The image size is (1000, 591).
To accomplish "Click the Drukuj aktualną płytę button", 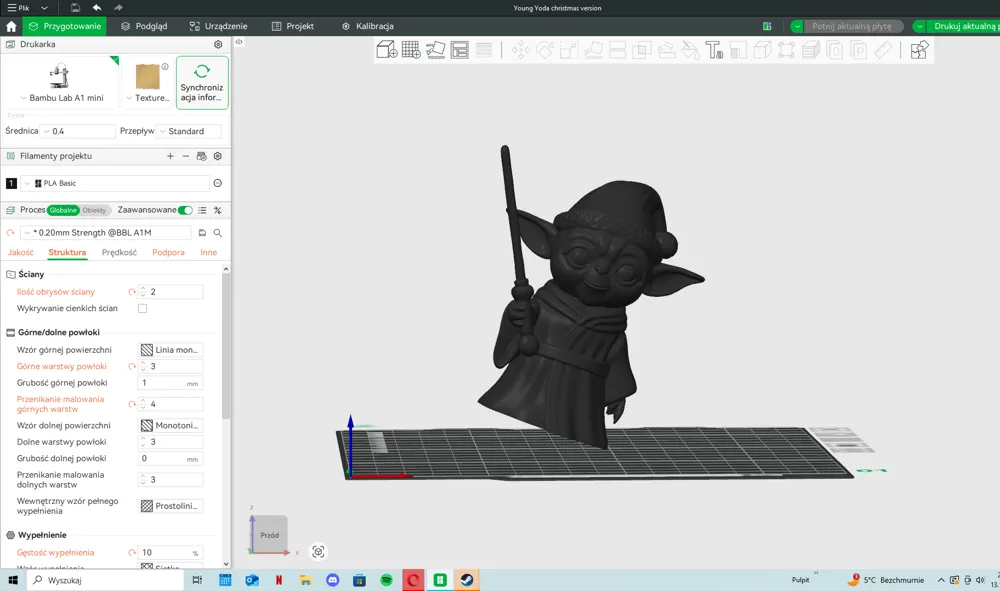I will pyautogui.click(x=963, y=26).
